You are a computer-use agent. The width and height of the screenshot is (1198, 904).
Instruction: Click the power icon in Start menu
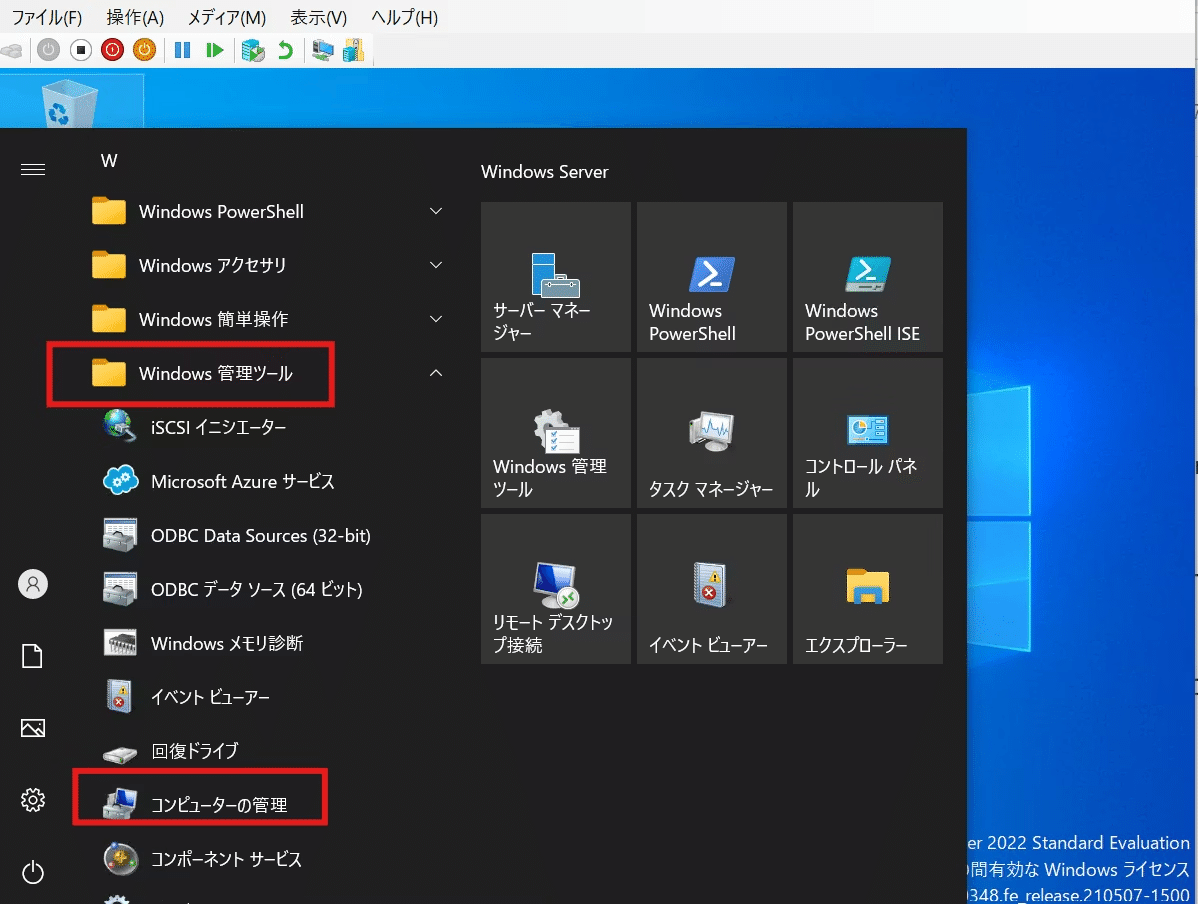point(33,872)
